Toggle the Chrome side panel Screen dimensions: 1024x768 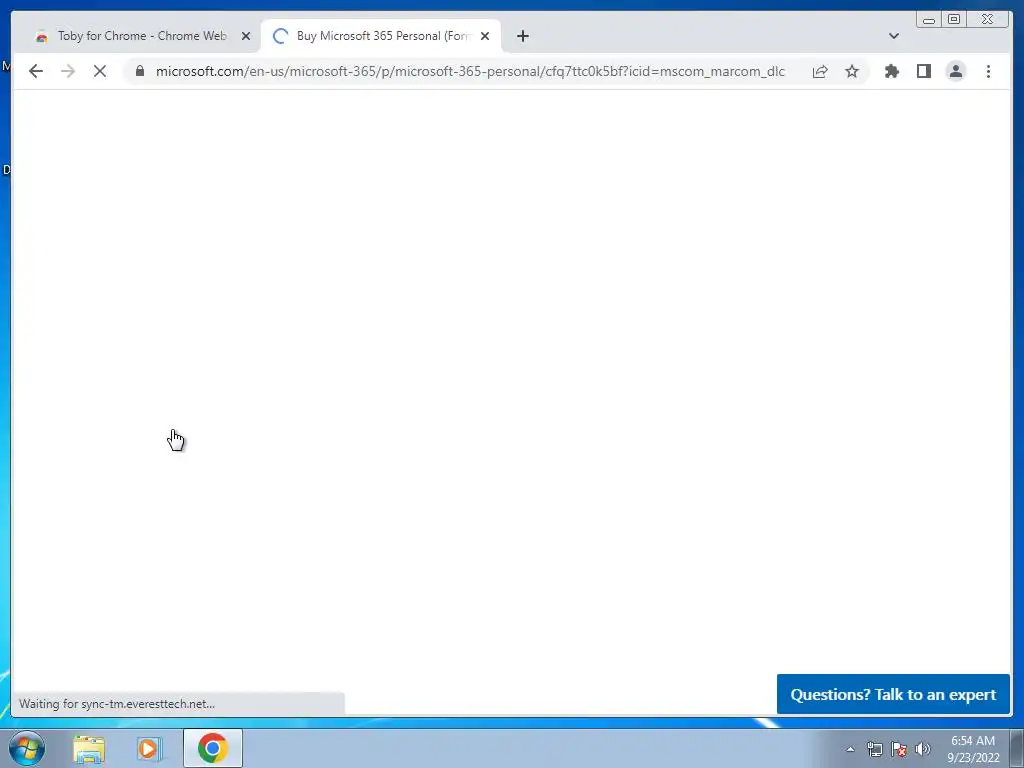[923, 71]
